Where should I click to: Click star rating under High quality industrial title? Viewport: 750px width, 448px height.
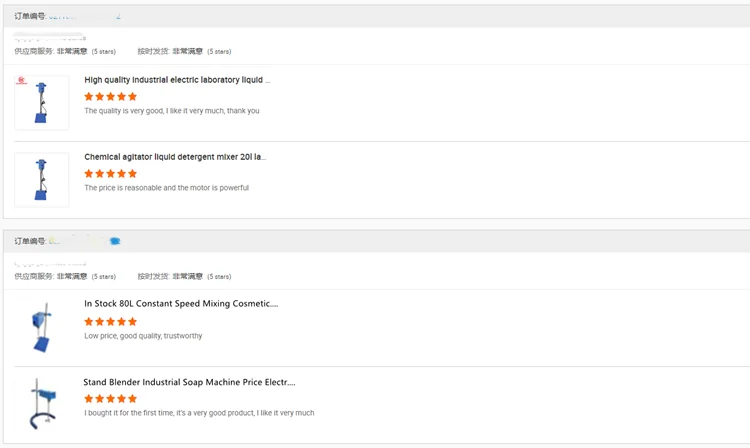click(110, 97)
